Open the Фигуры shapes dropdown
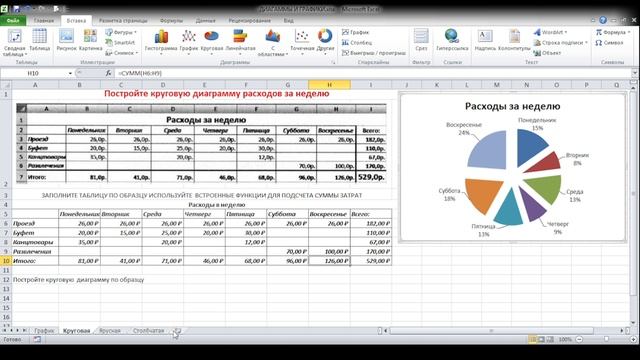The image size is (640, 360). [x=121, y=32]
